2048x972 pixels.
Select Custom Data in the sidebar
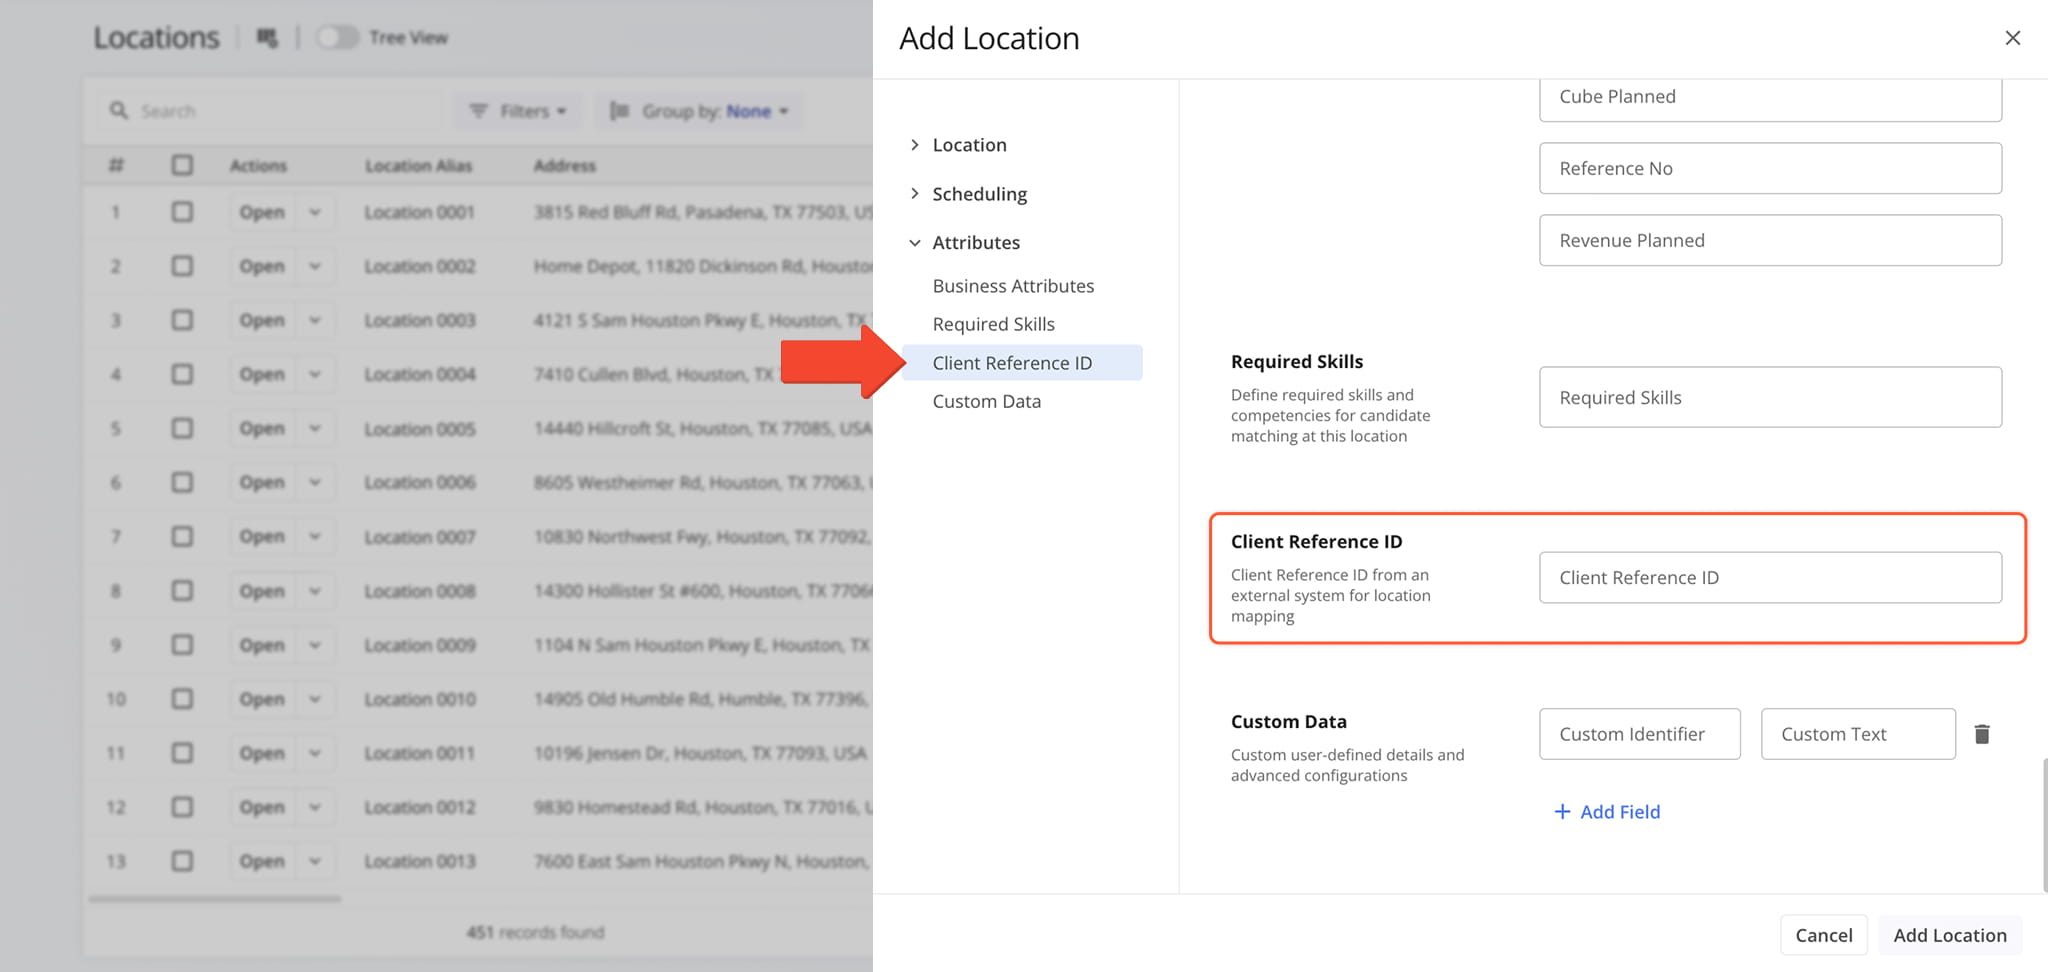click(986, 401)
